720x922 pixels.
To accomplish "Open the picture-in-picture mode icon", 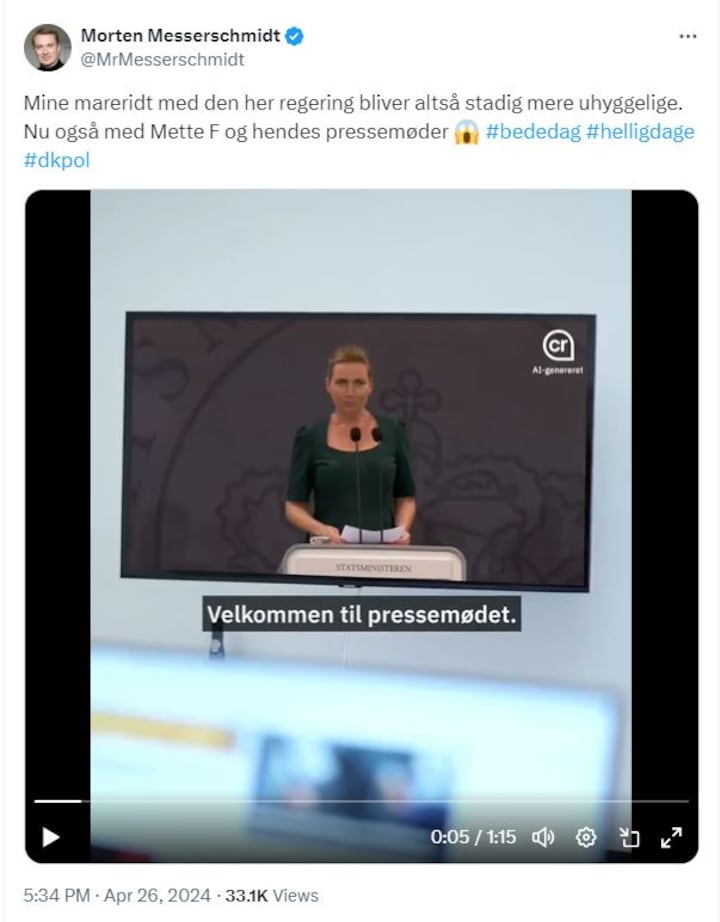I will 629,837.
